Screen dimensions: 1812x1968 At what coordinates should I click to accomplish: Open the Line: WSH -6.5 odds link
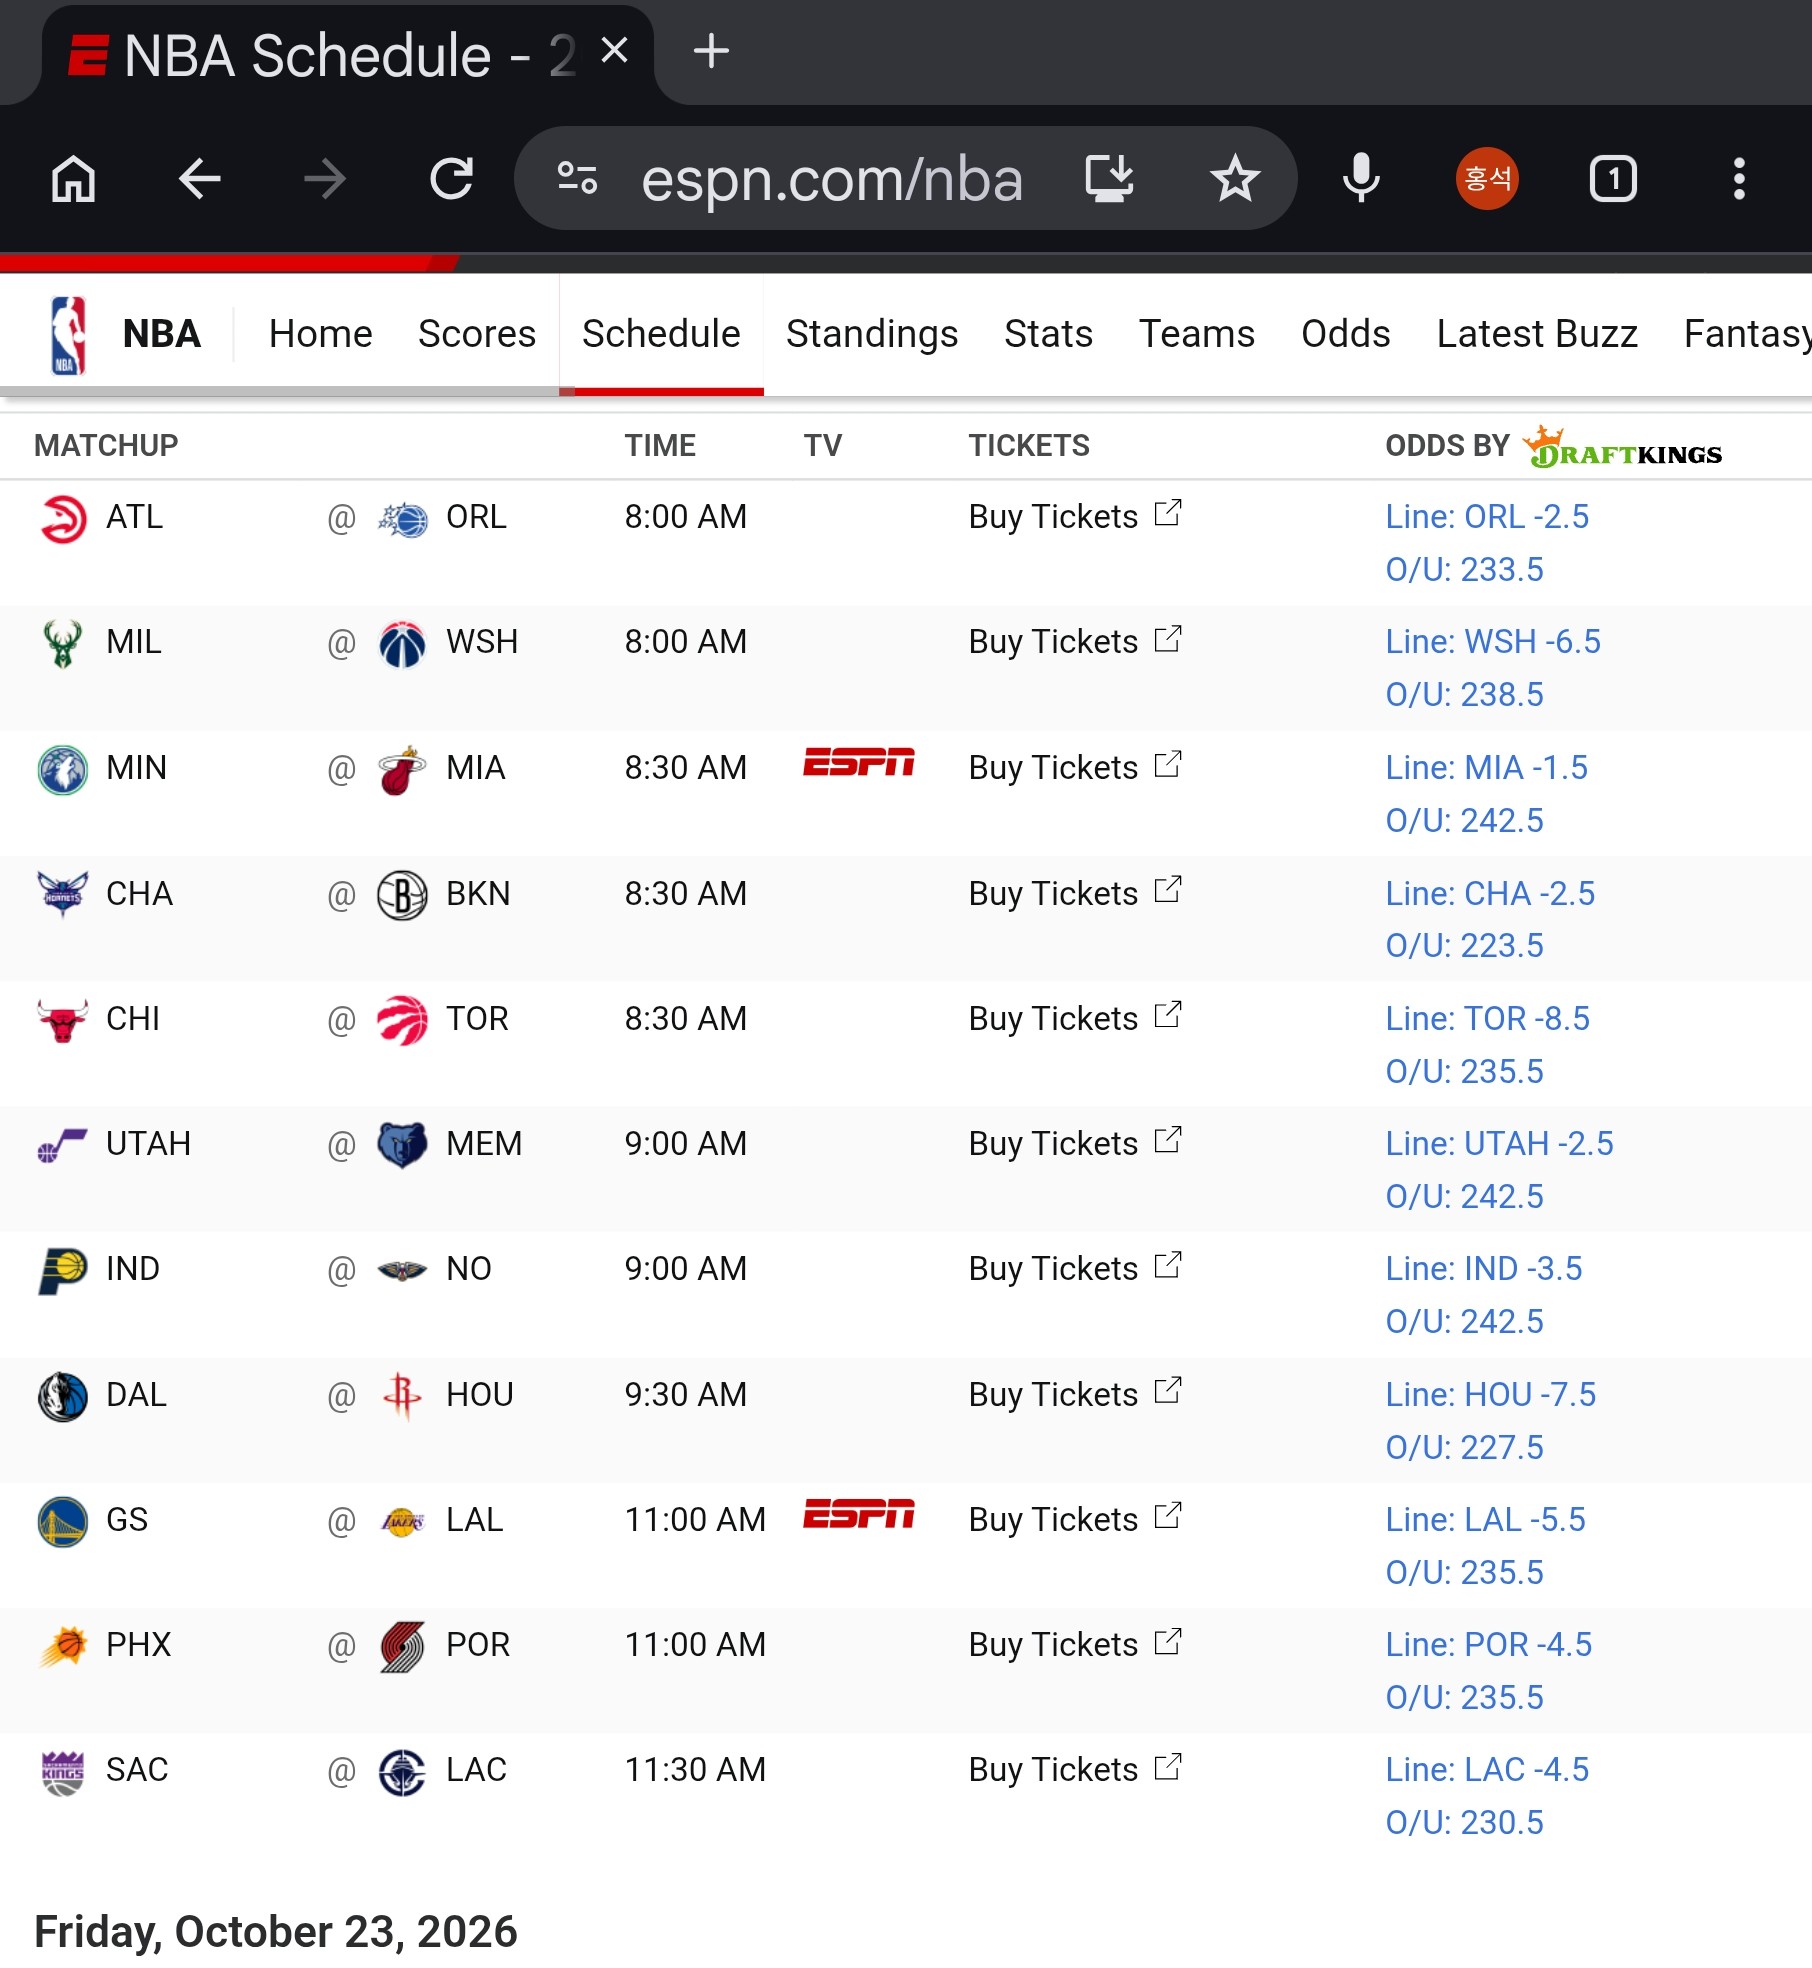coord(1493,642)
